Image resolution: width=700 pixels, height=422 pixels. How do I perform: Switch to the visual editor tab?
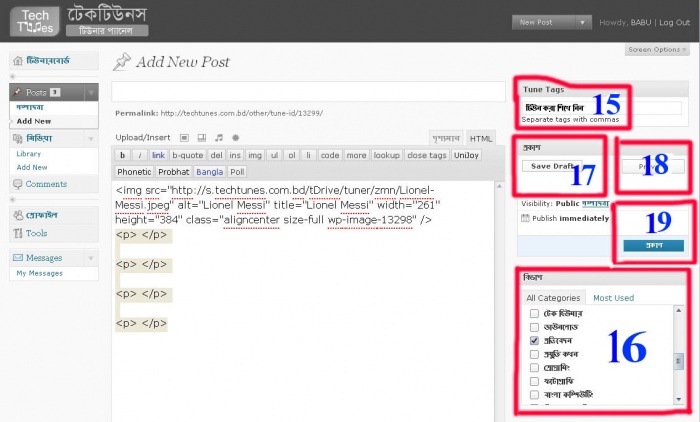[446, 139]
